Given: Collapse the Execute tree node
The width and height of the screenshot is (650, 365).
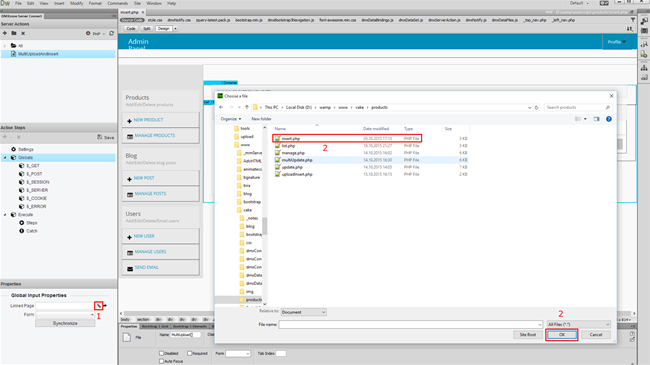Looking at the screenshot, I should click(x=5, y=215).
